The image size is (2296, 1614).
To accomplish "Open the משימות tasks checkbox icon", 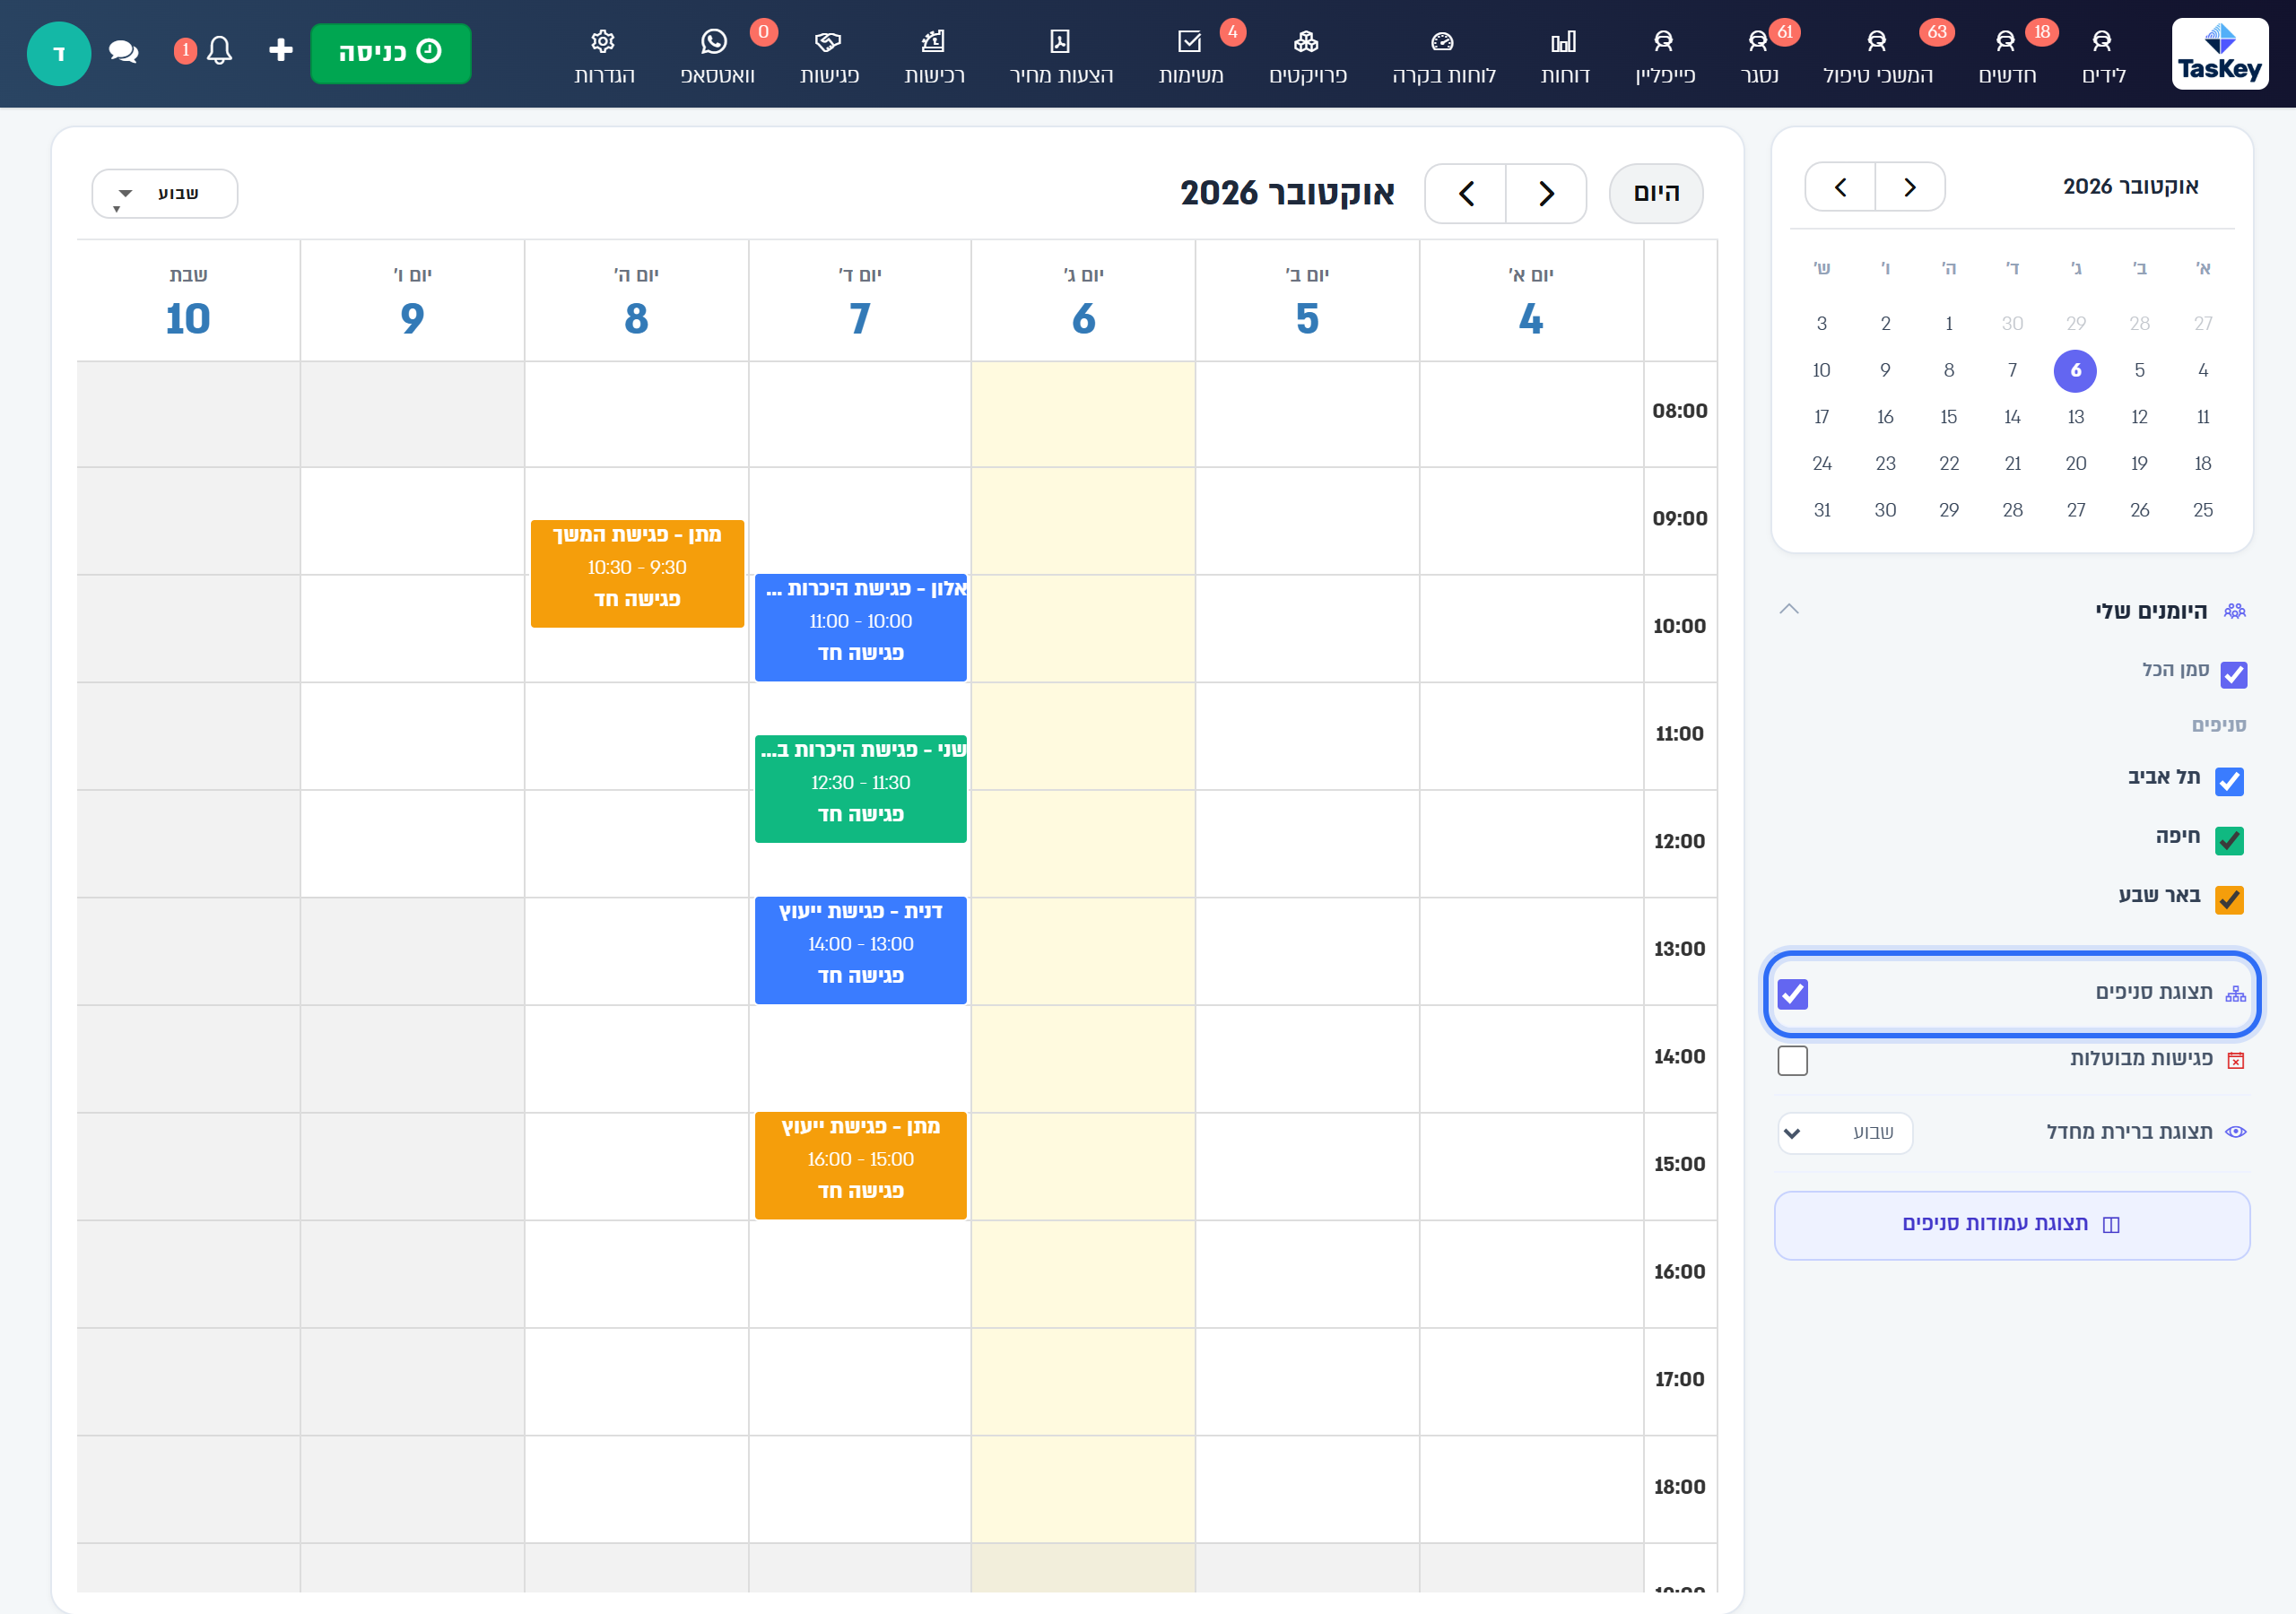I will click(x=1189, y=42).
